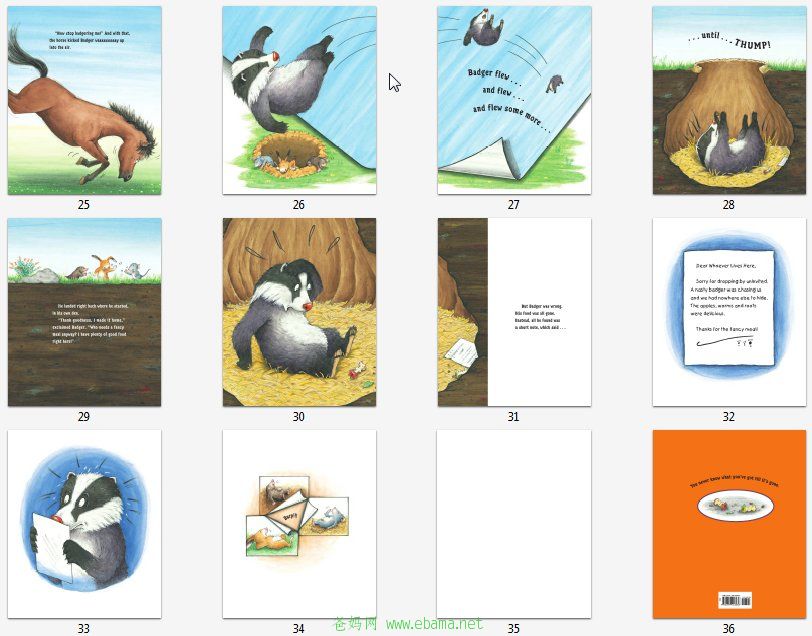The width and height of the screenshot is (812, 636).
Task: Select page 33 thumbnail of badger reading
Action: [x=84, y=524]
